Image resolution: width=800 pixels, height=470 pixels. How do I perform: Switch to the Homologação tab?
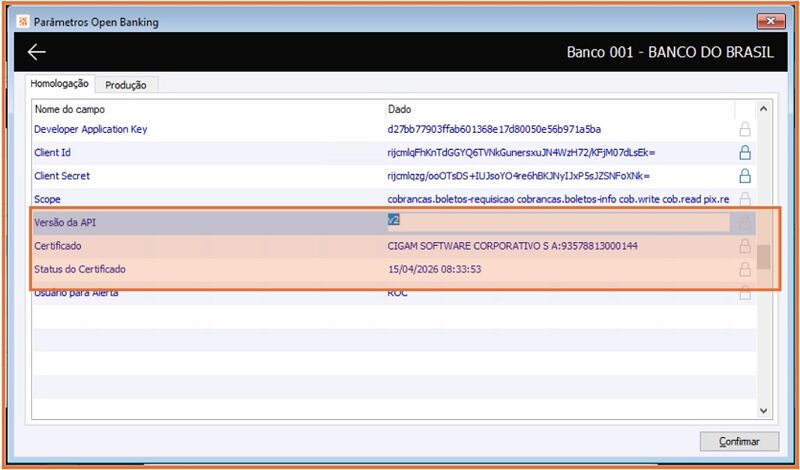pyautogui.click(x=59, y=84)
